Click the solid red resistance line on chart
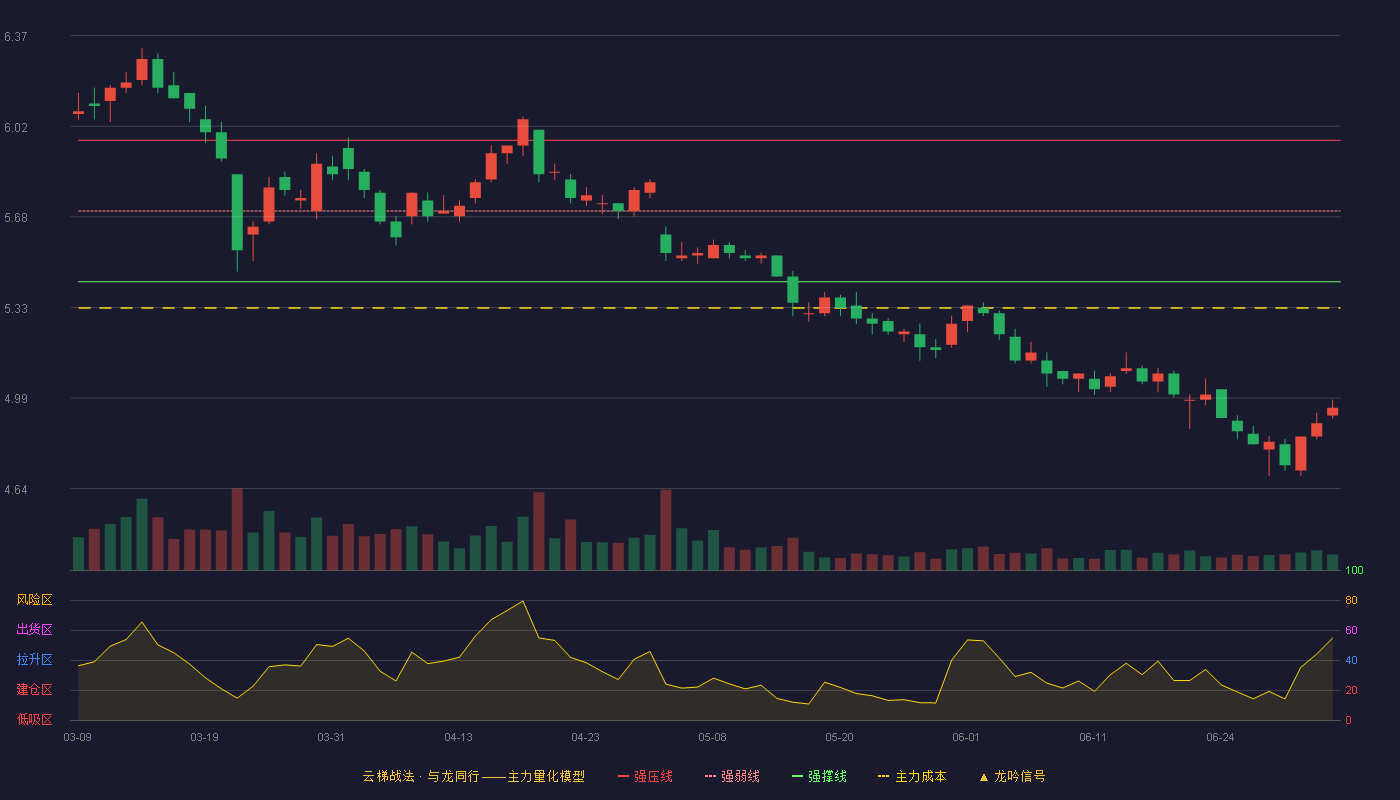The height and width of the screenshot is (800, 1400). coord(709,140)
